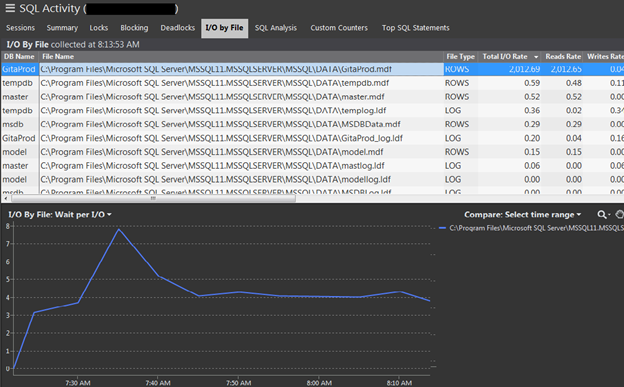Click the 2,012.69 Total I/O Rate value
The height and width of the screenshot is (387, 624).
(x=525, y=69)
